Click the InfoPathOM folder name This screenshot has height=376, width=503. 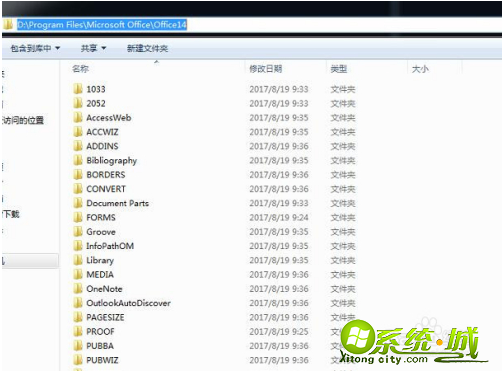pyautogui.click(x=110, y=246)
